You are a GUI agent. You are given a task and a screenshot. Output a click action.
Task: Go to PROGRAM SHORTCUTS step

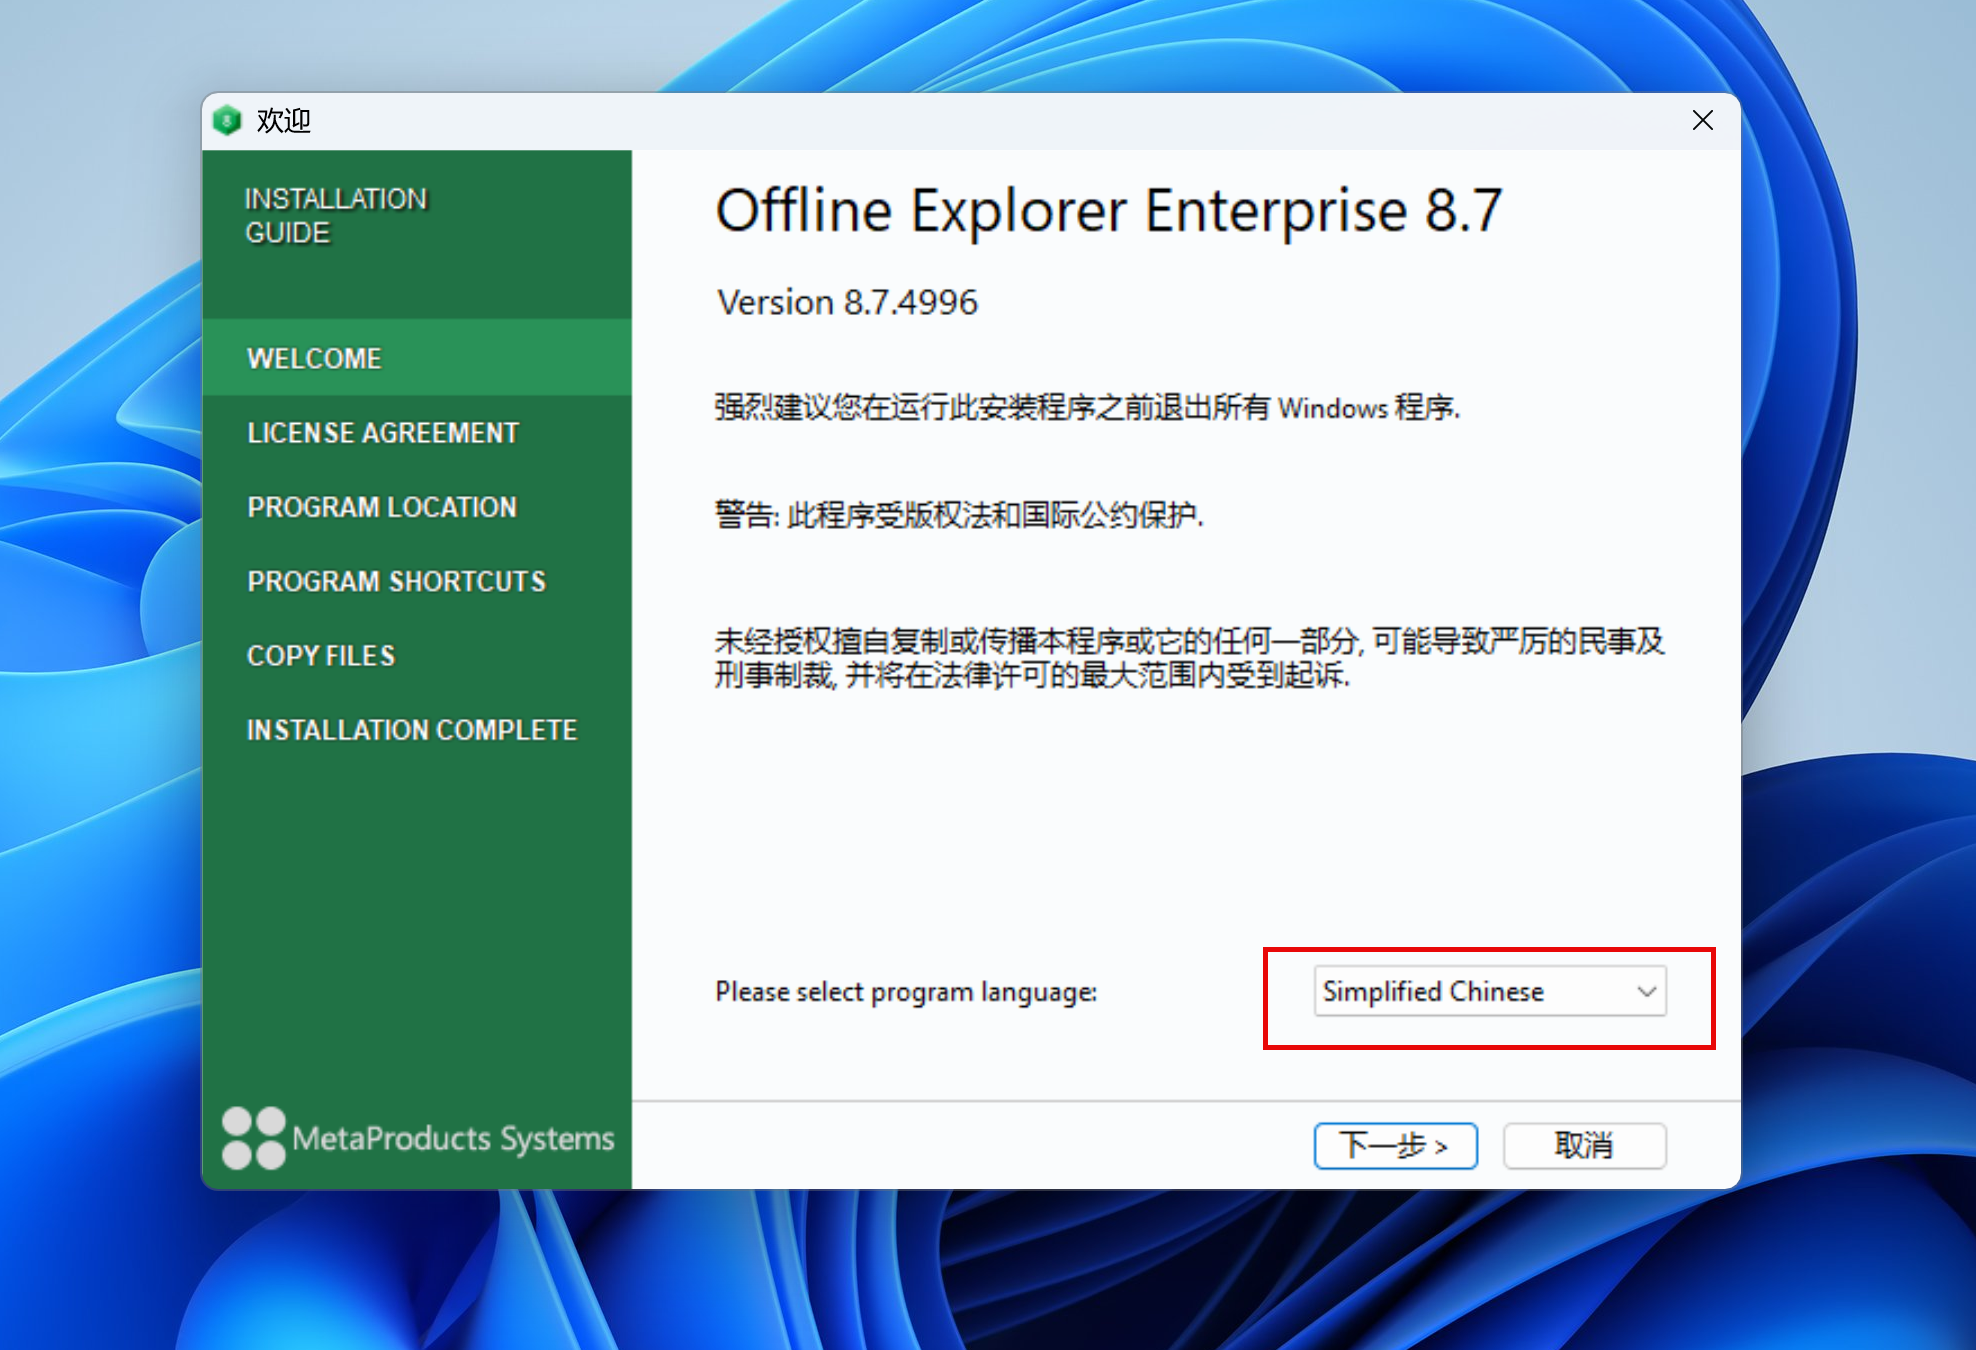pyautogui.click(x=396, y=581)
